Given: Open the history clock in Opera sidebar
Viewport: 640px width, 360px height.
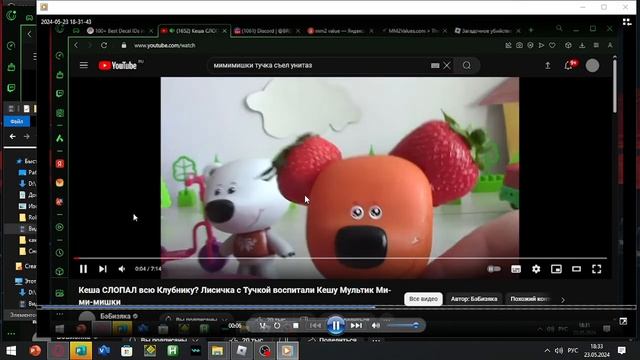Looking at the screenshot, I should (60, 253).
